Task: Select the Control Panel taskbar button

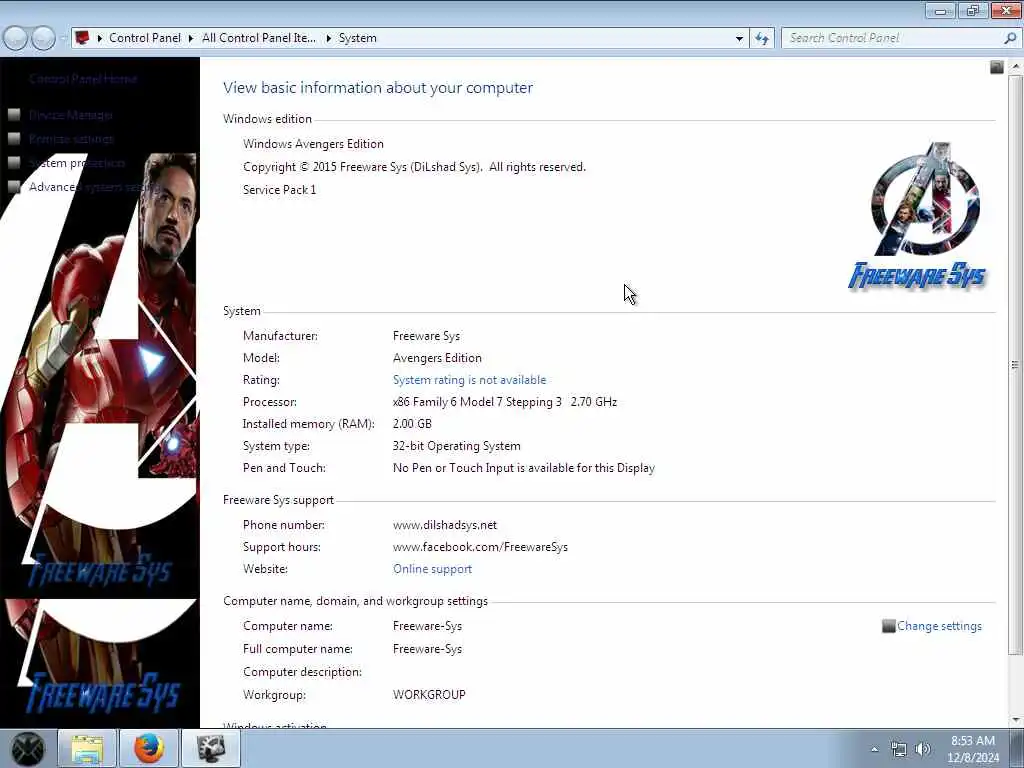Action: [x=211, y=748]
